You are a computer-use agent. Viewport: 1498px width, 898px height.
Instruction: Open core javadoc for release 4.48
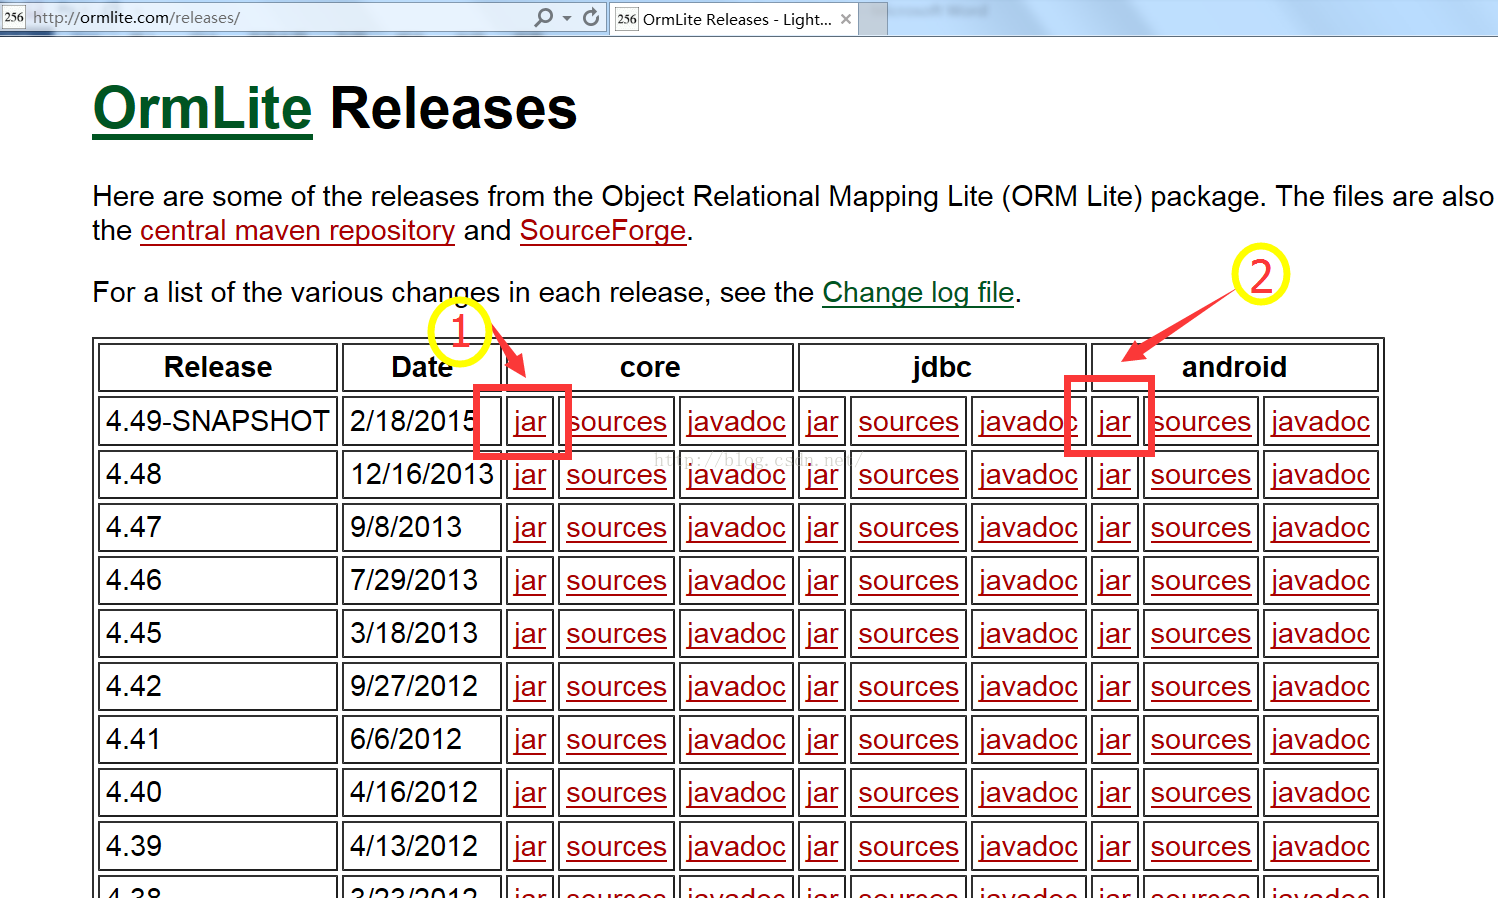(x=736, y=475)
